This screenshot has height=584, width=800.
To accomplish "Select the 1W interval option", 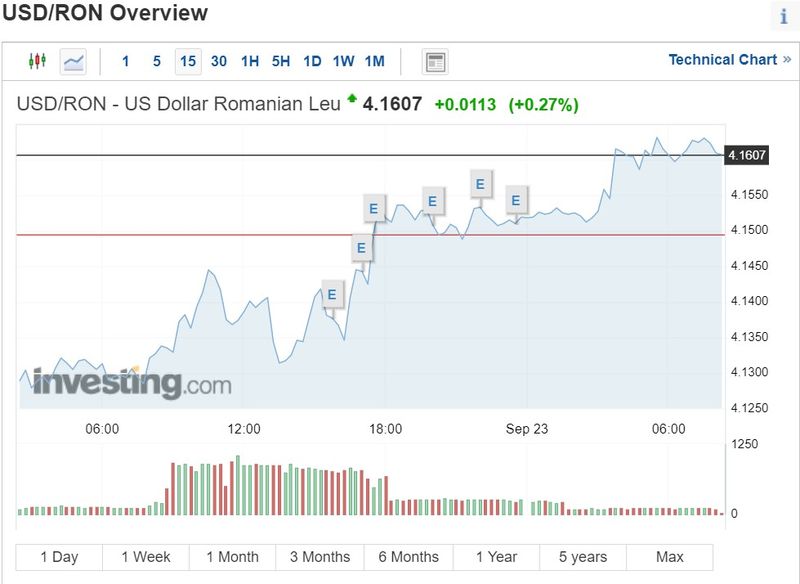I will point(343,62).
